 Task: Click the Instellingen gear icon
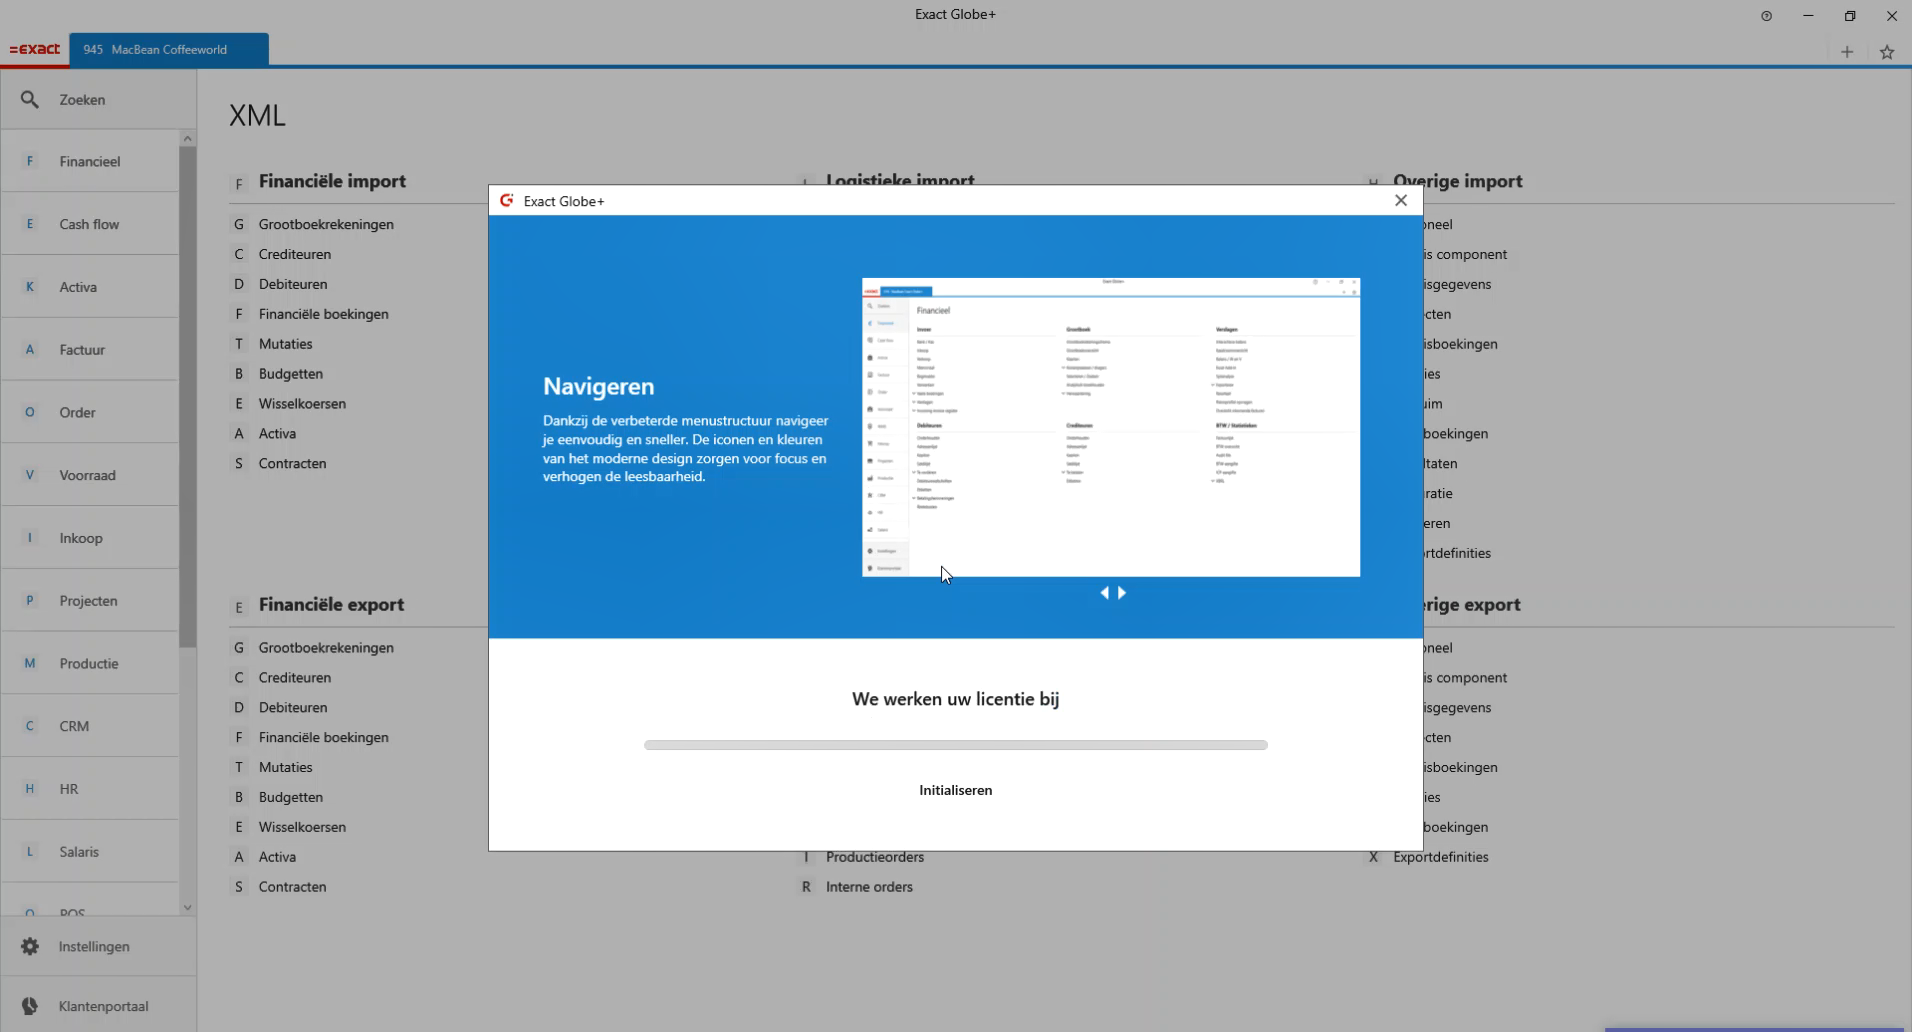[x=30, y=946]
